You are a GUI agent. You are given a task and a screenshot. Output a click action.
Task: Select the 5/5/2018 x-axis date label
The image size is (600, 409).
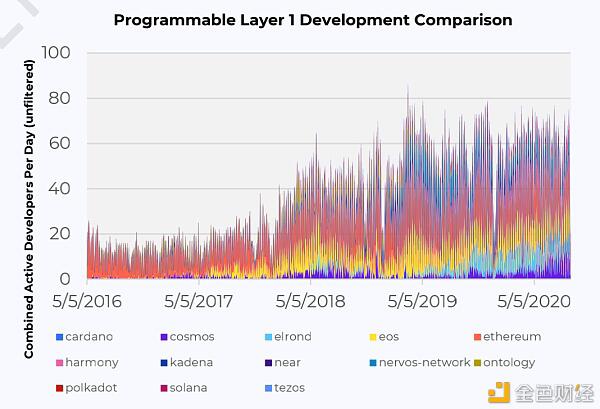(x=312, y=298)
